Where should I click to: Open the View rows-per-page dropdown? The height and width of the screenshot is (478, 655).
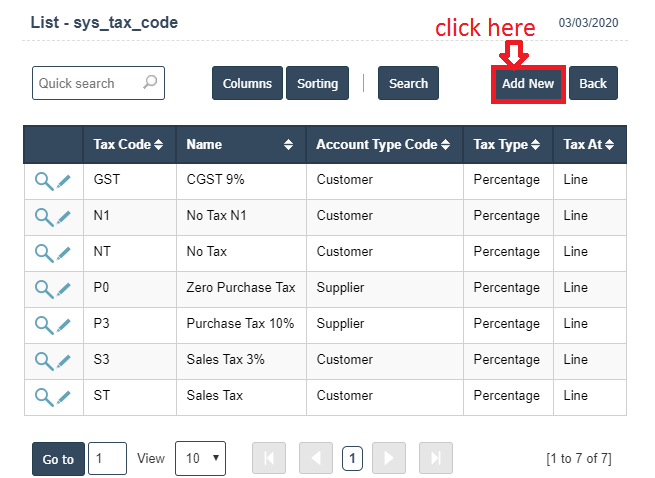[200, 459]
